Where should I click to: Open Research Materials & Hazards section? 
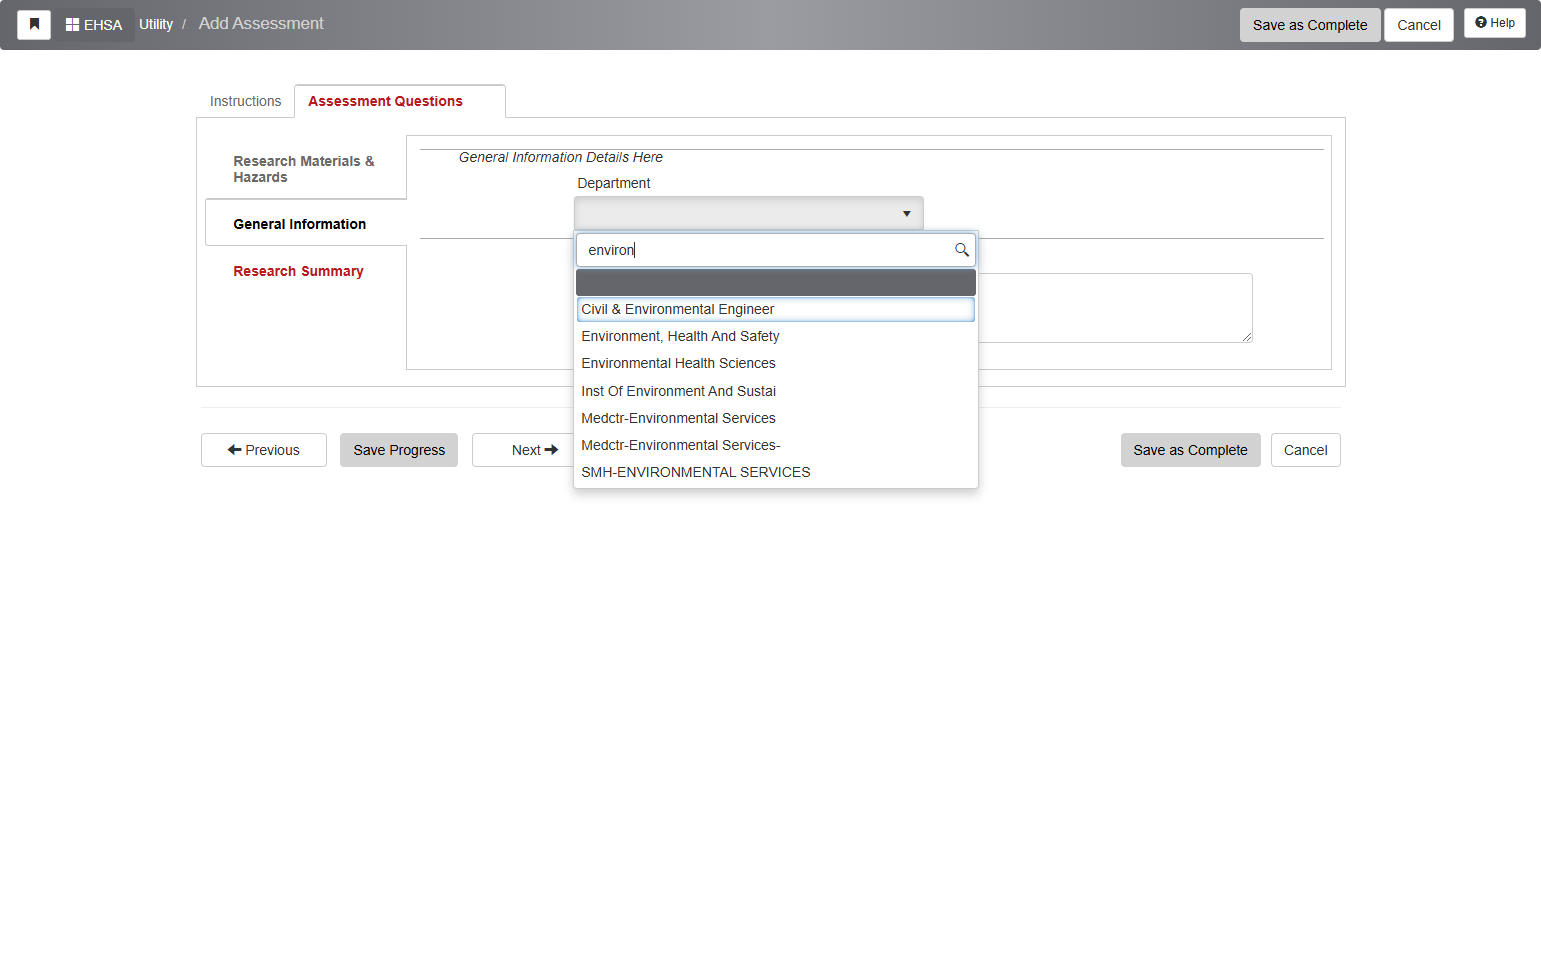304,169
